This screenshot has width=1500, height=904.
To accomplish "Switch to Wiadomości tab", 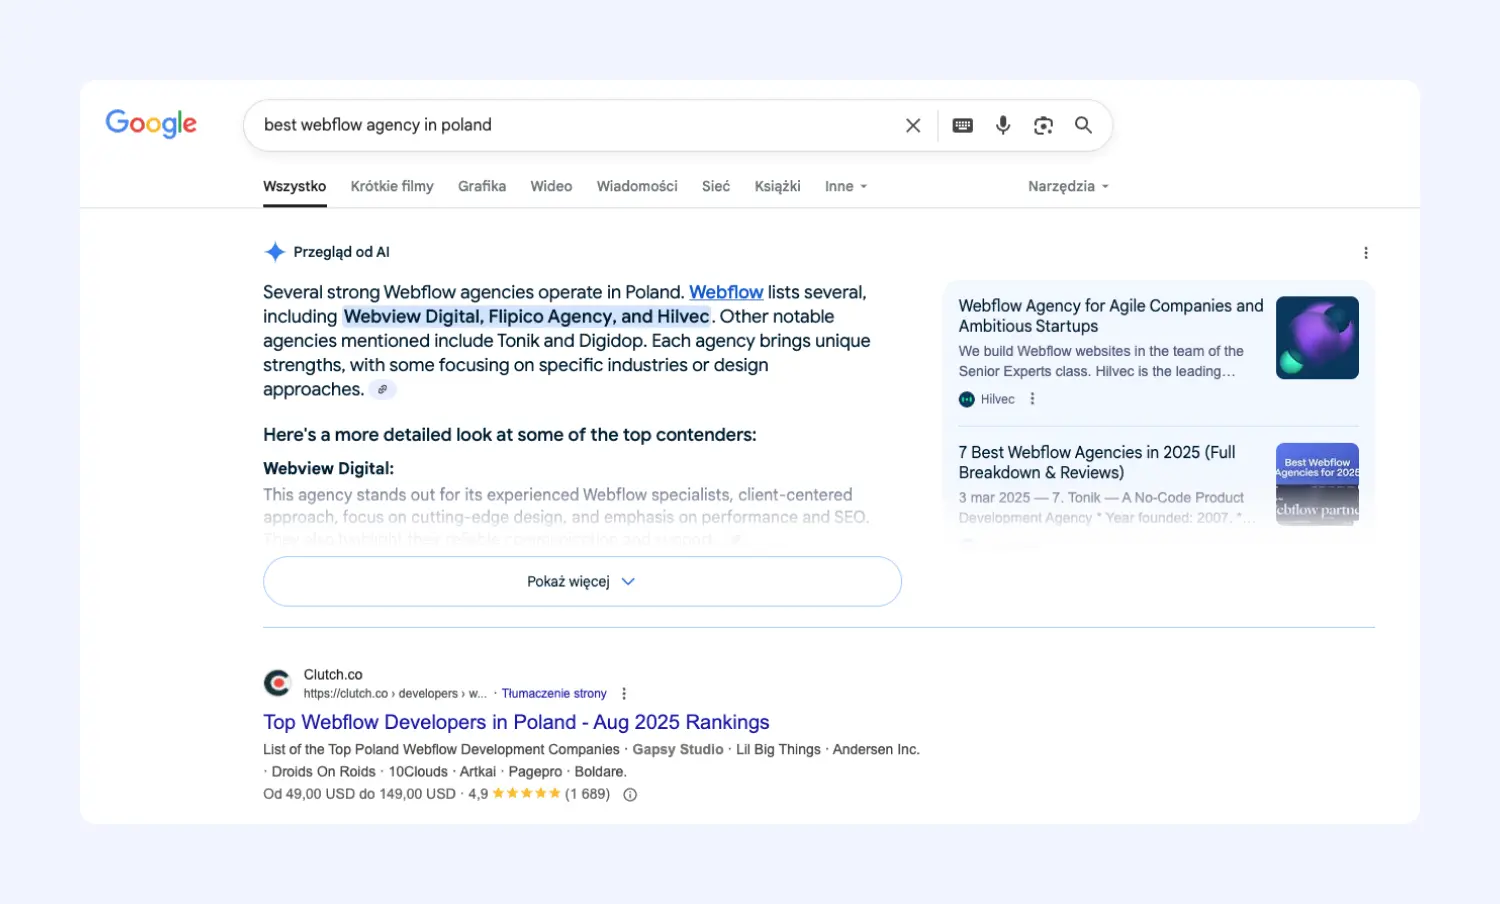I will [637, 186].
